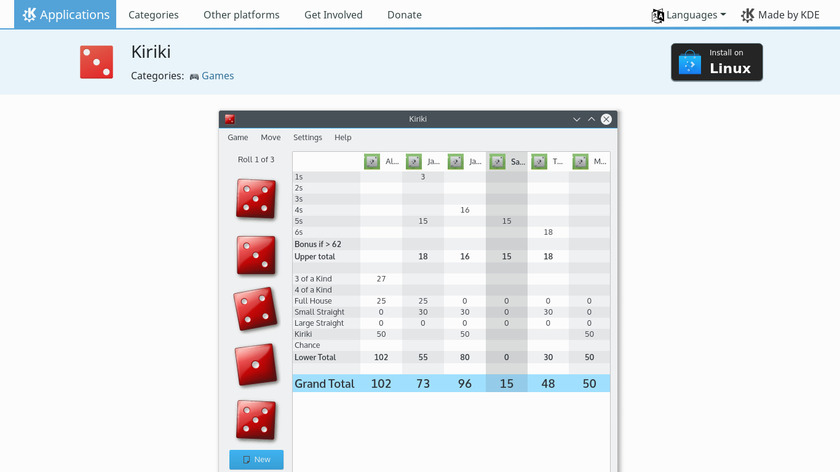Select the third die showing four
This screenshot has width=840, height=472.
click(x=256, y=309)
